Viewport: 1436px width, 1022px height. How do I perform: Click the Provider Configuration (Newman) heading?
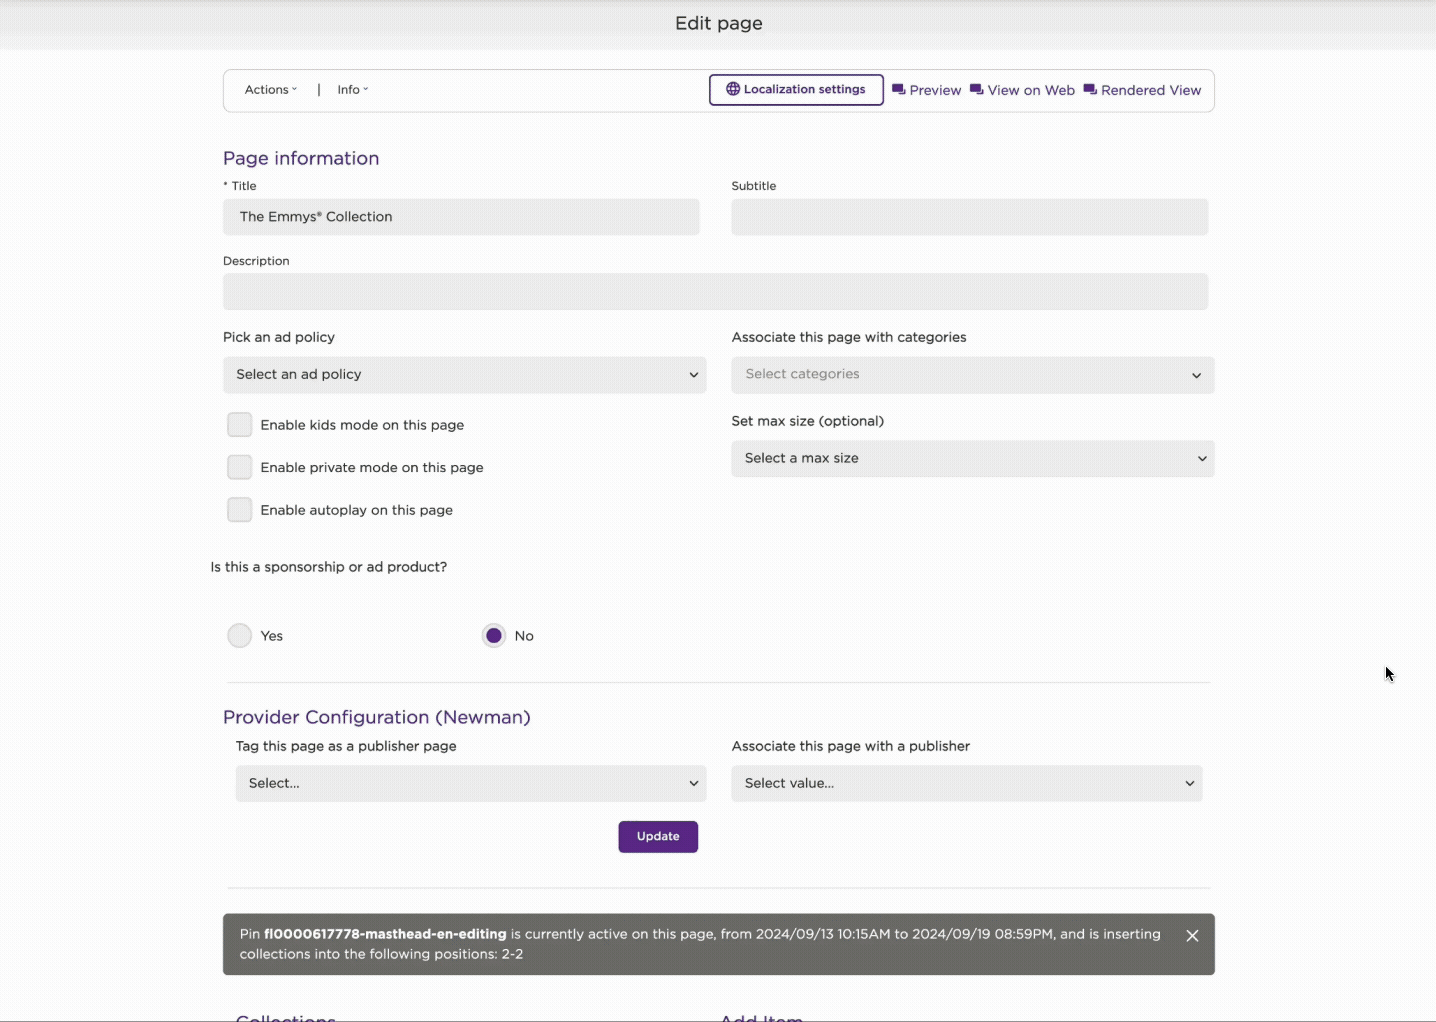pos(377,717)
